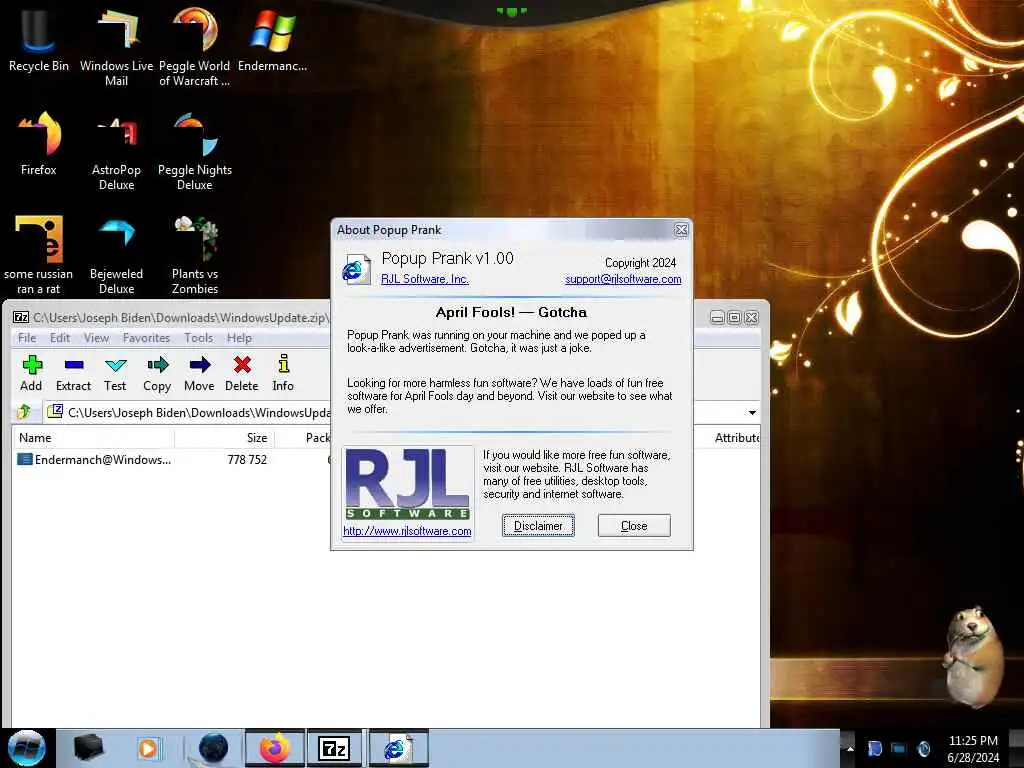The width and height of the screenshot is (1024, 768).
Task: Expand the 7-Zip address path dropdown
Action: tap(752, 413)
